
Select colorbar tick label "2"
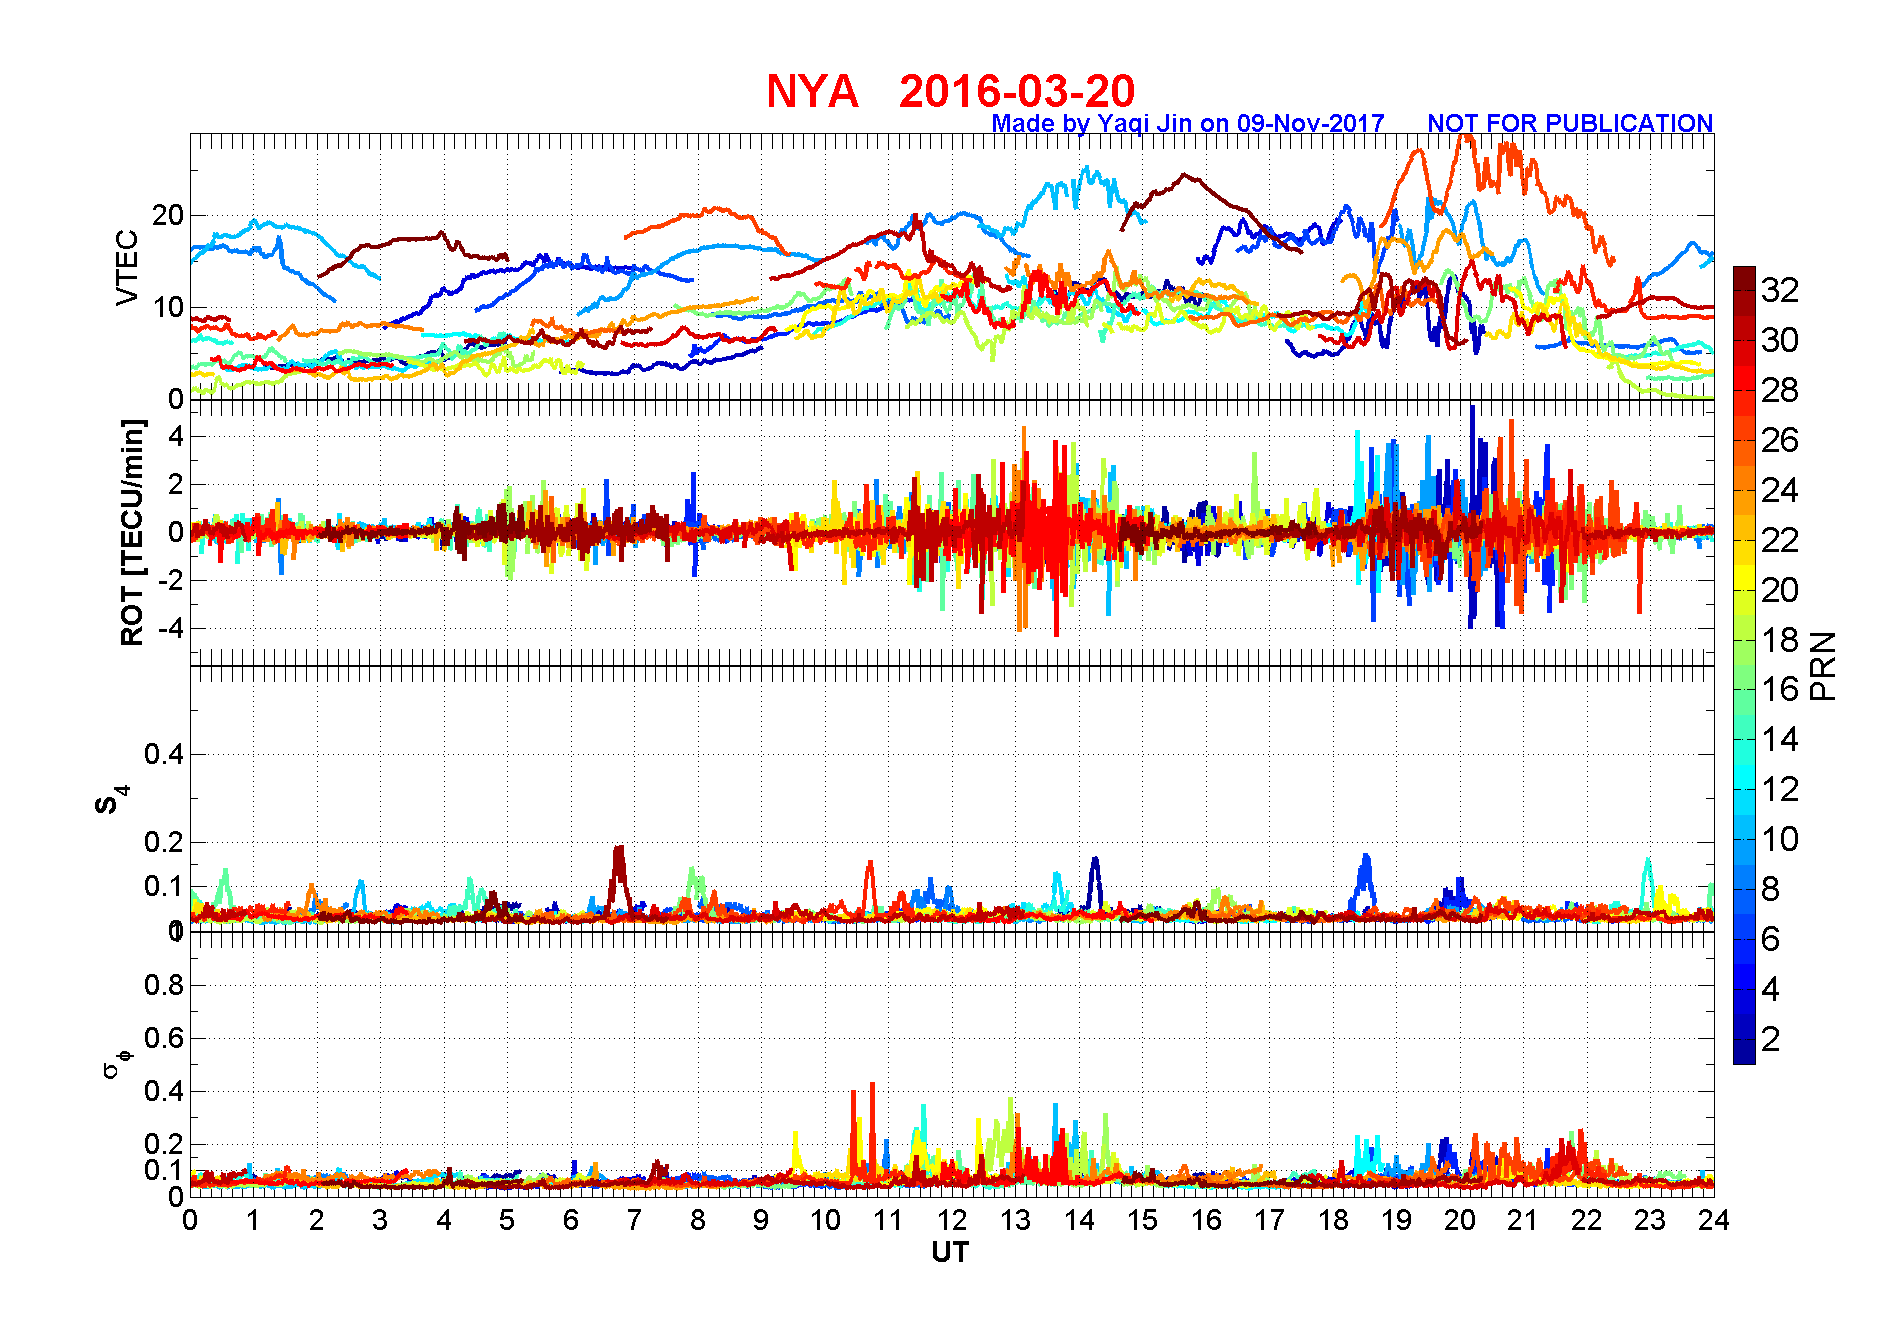(x=1771, y=1039)
